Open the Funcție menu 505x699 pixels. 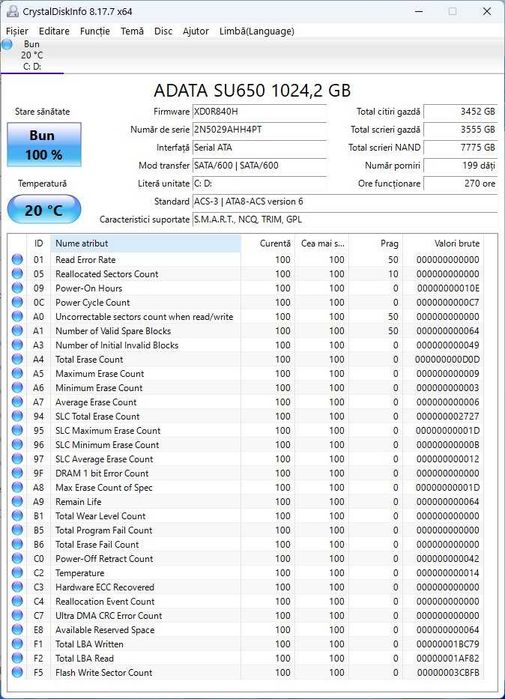tap(95, 31)
